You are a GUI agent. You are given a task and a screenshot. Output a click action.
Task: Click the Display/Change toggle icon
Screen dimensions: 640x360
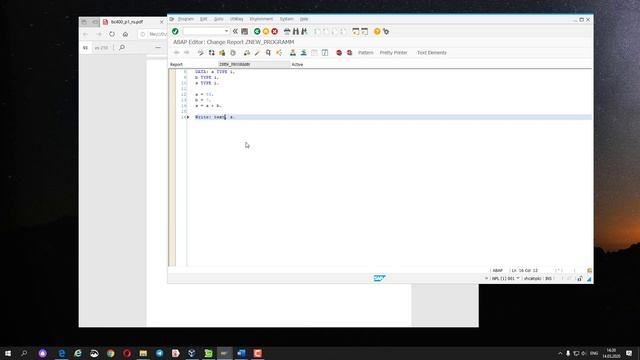coord(201,53)
